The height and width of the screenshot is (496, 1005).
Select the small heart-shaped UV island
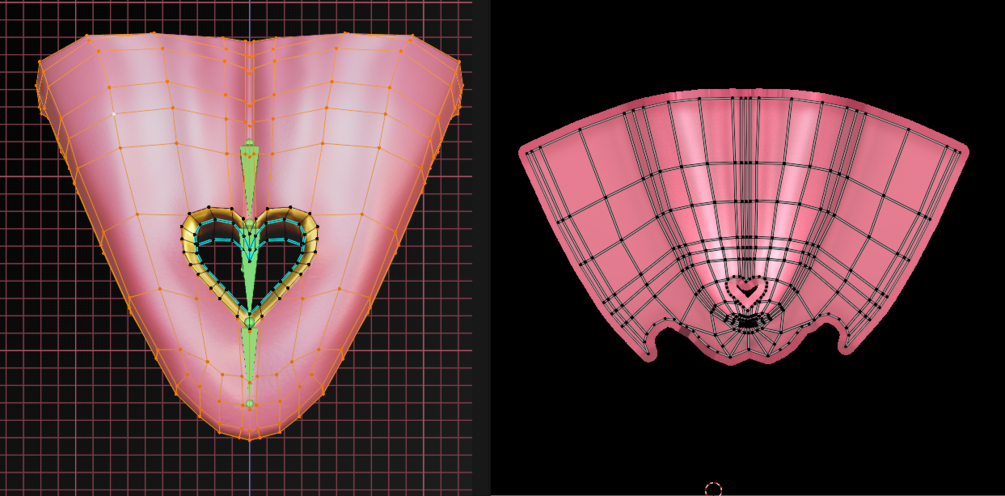click(x=749, y=292)
